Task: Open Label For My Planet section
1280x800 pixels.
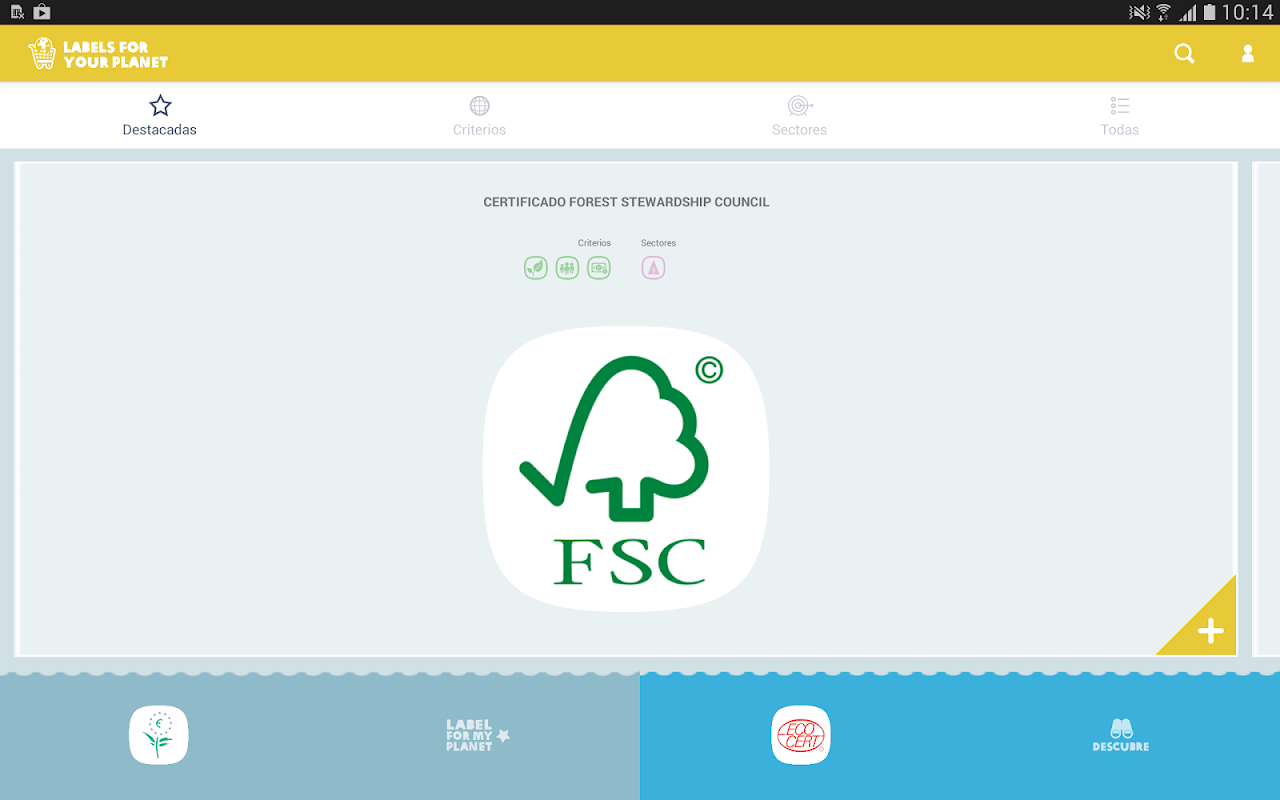Action: coord(477,735)
